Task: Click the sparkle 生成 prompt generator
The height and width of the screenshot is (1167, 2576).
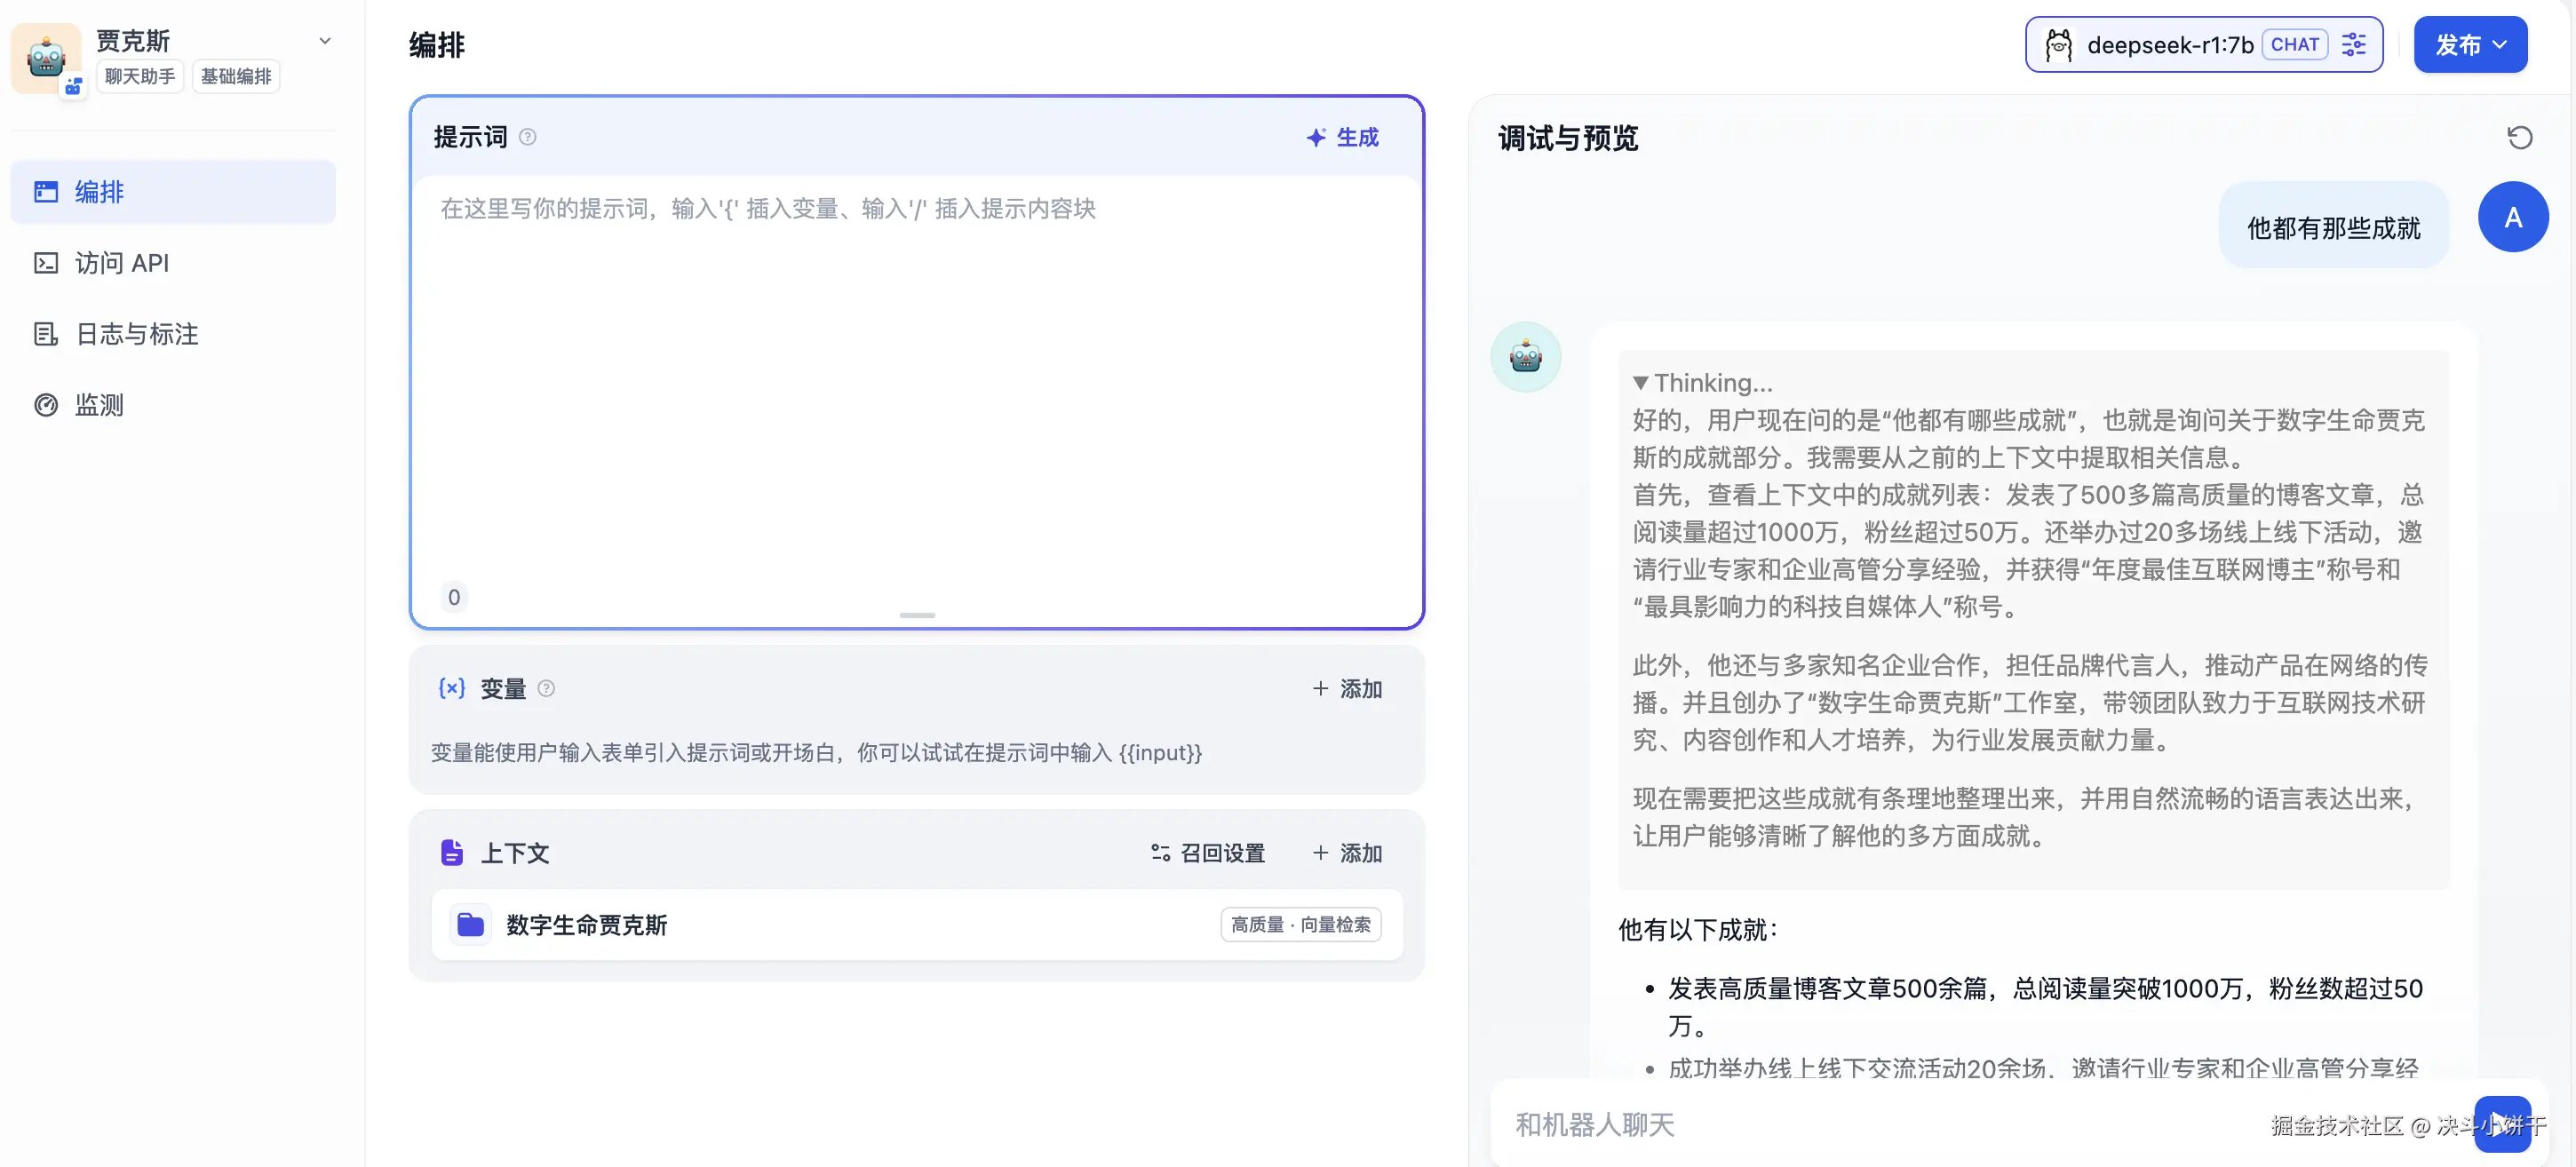Action: (1343, 137)
